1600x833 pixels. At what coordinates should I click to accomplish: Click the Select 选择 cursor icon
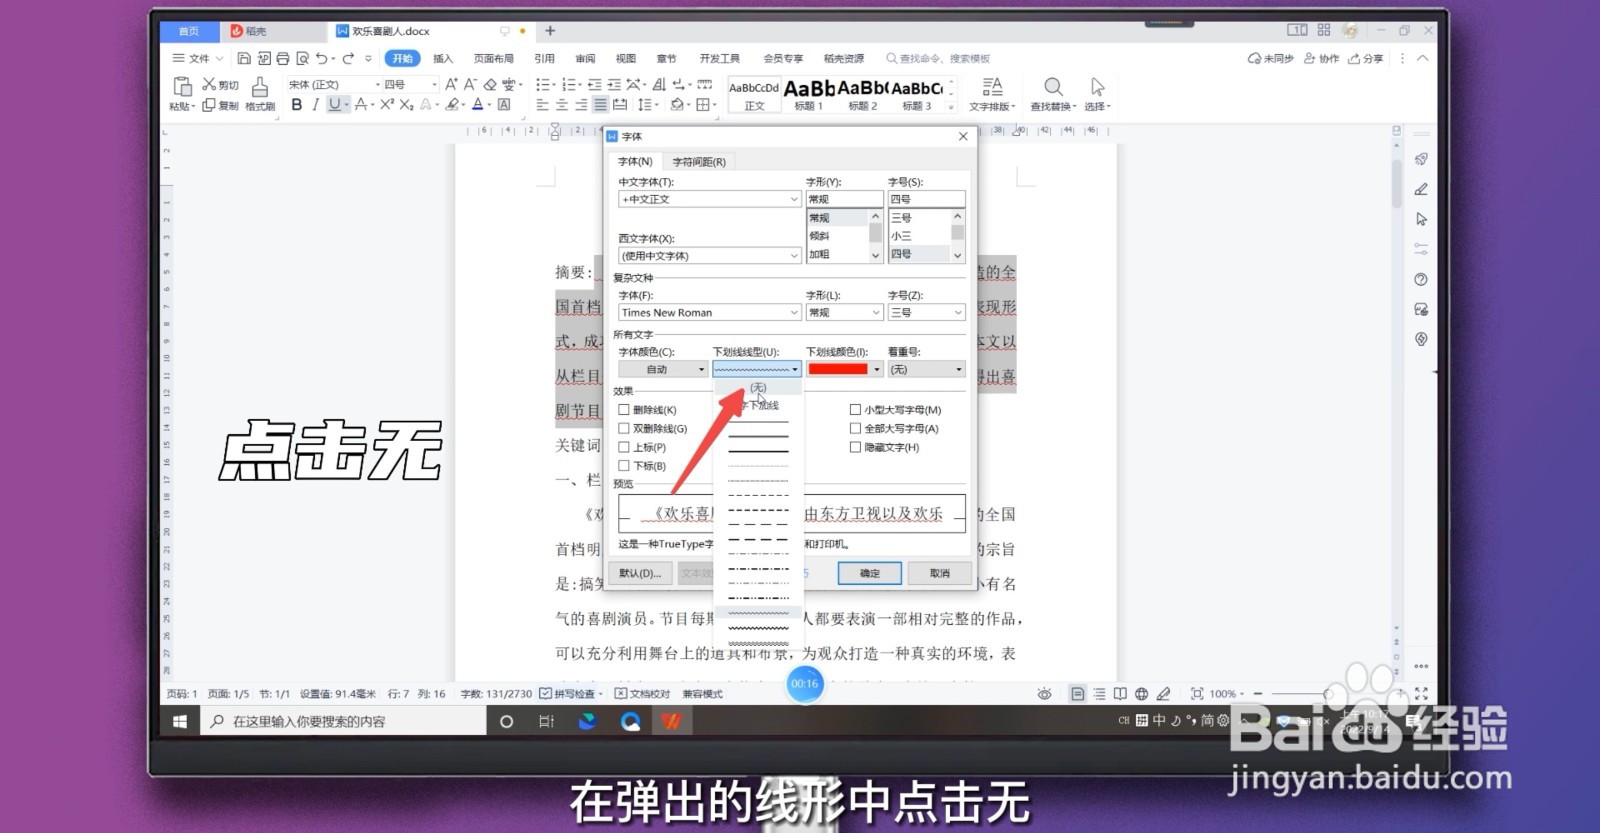pyautogui.click(x=1097, y=87)
